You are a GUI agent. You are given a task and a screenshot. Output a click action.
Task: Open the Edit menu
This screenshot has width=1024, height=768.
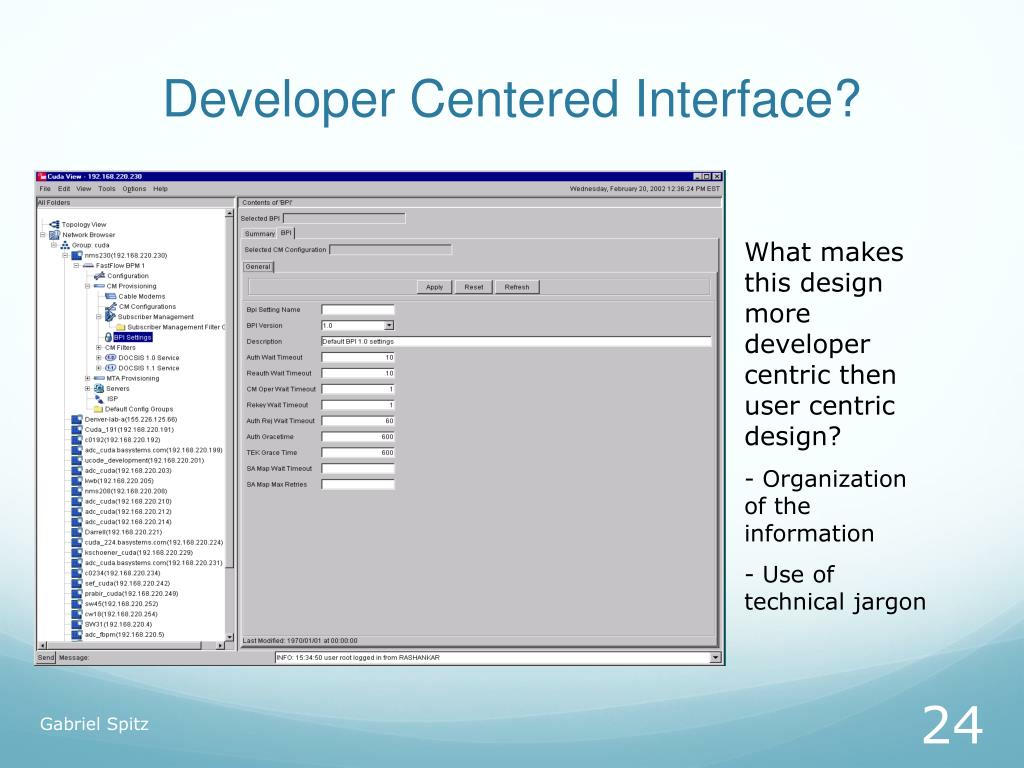click(x=64, y=189)
